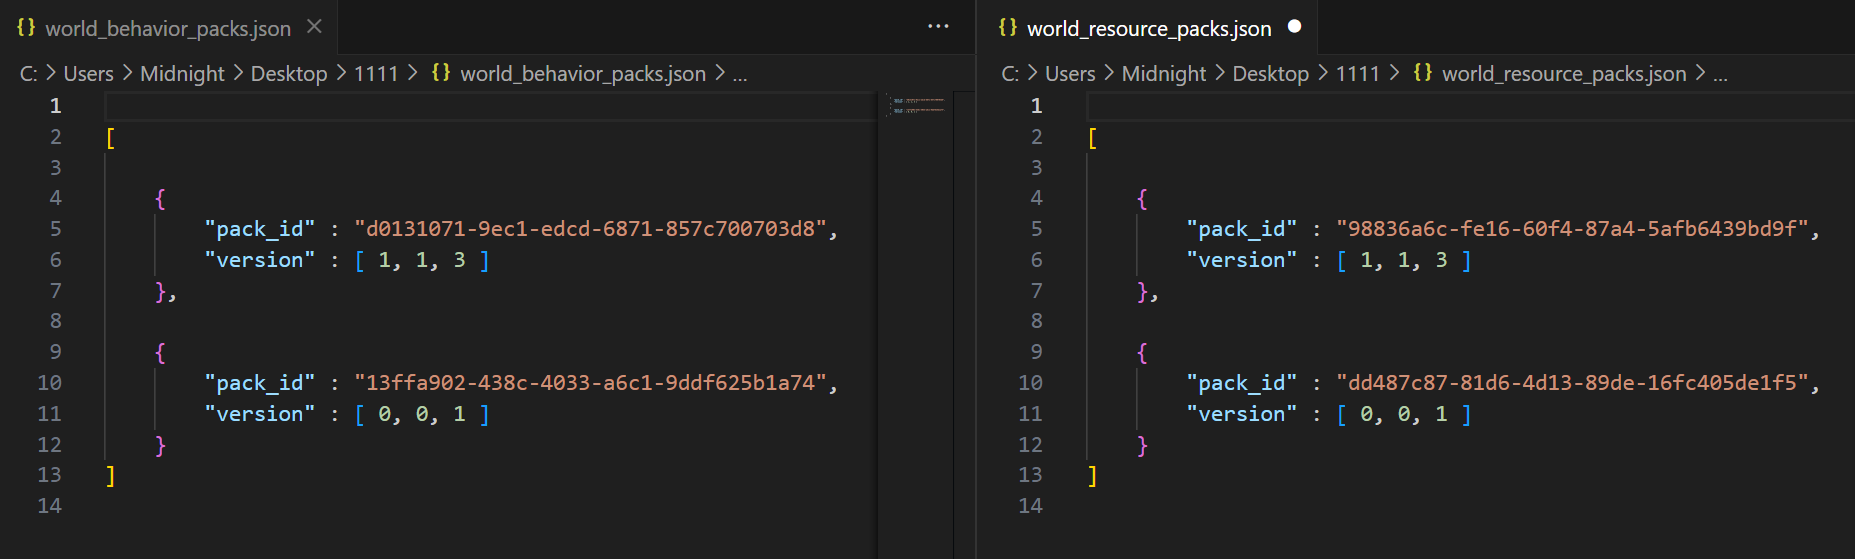Click line number 4 in left editor

tap(56, 198)
